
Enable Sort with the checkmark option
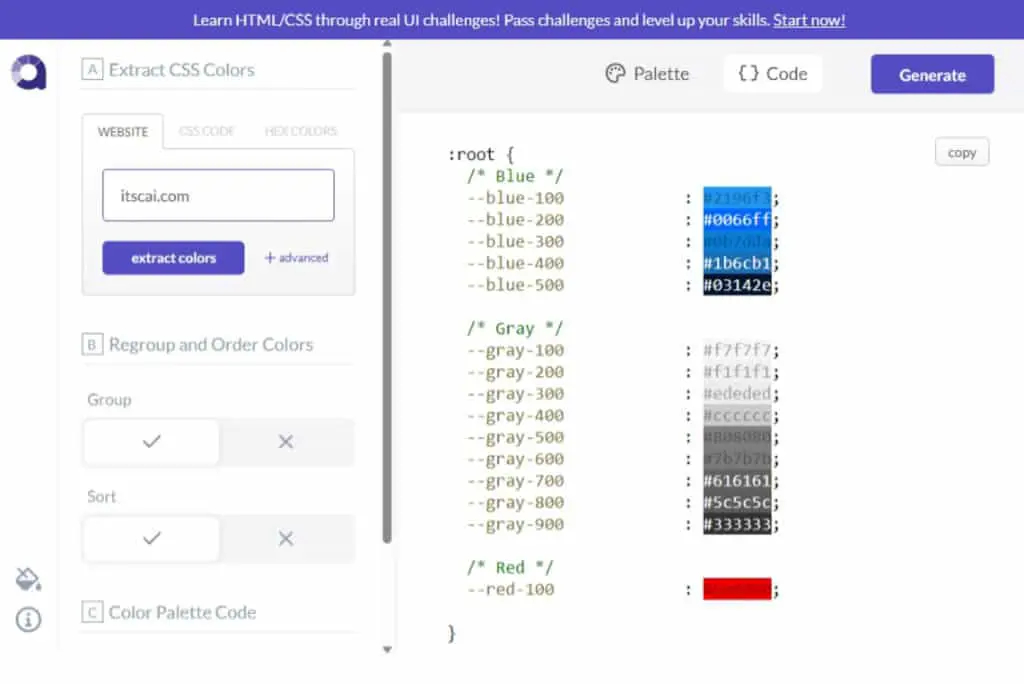tap(152, 538)
